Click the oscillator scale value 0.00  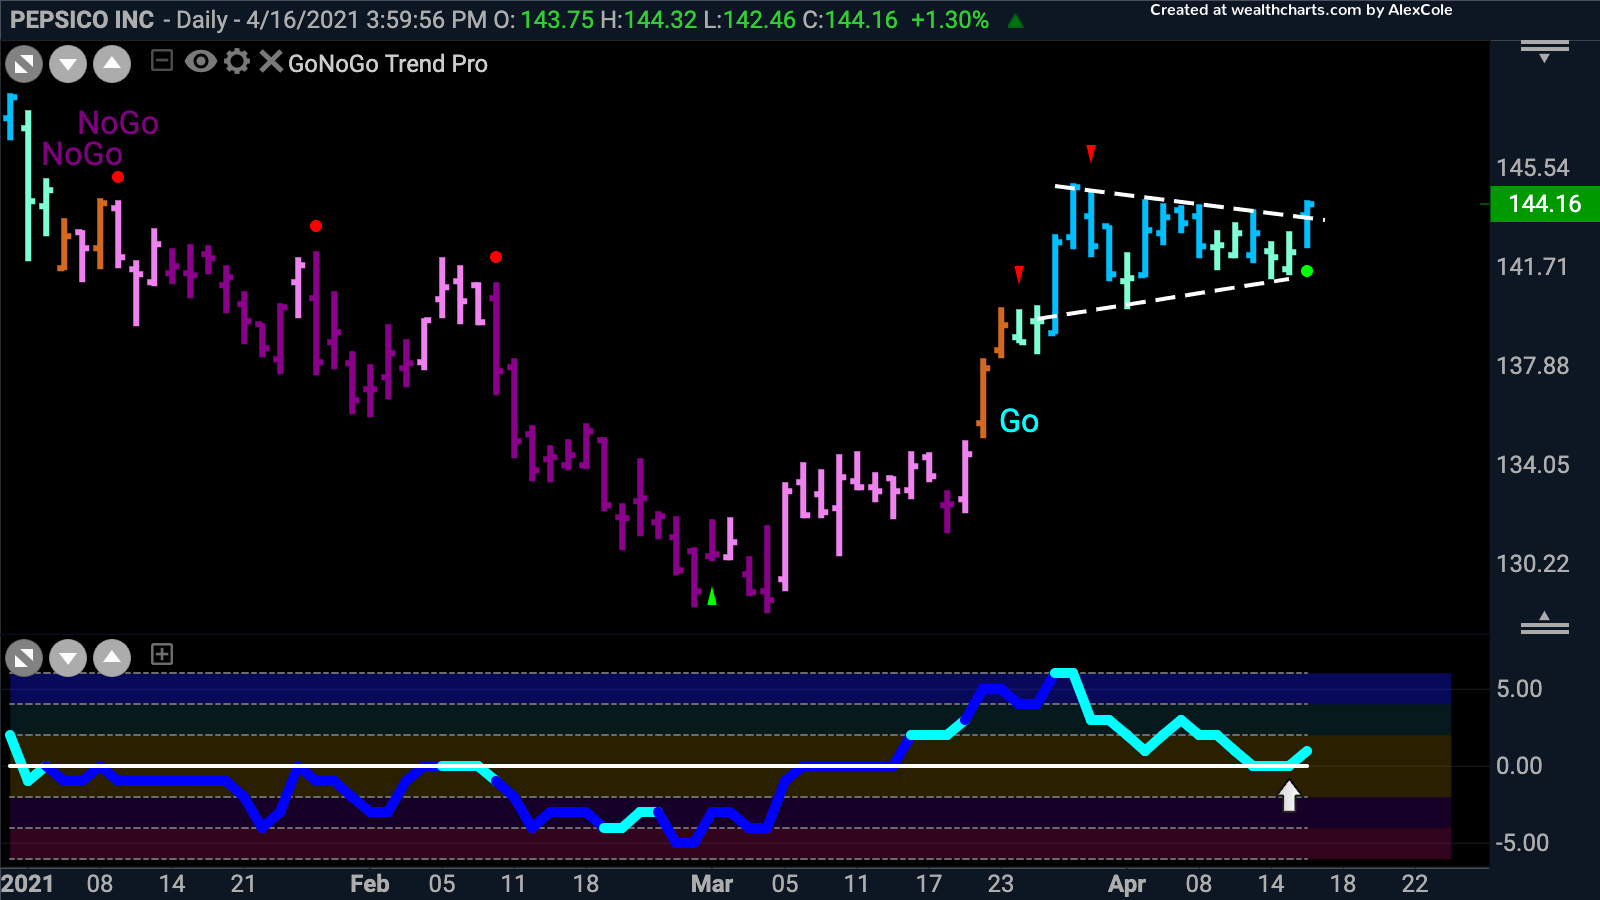tap(1519, 766)
